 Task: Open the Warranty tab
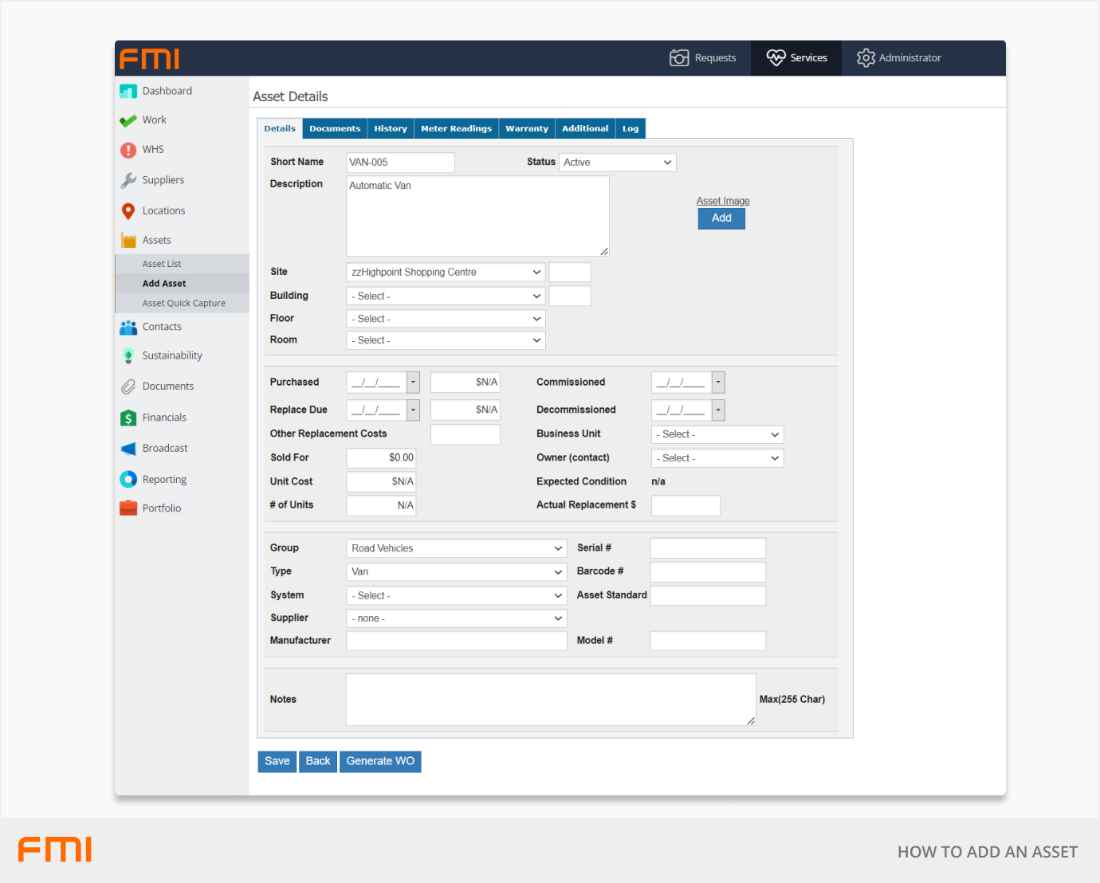tap(526, 129)
